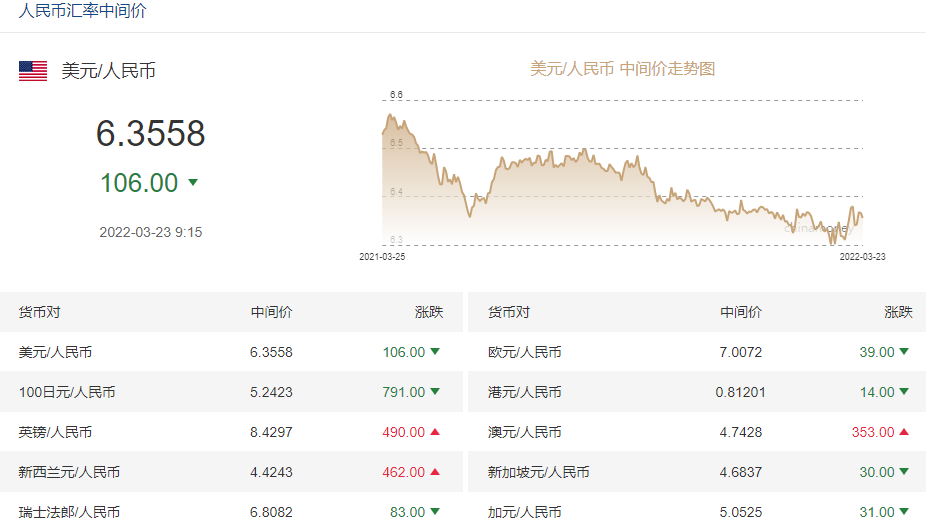Click the 美元/人民币 中间价走势图 chart title

[x=622, y=69]
